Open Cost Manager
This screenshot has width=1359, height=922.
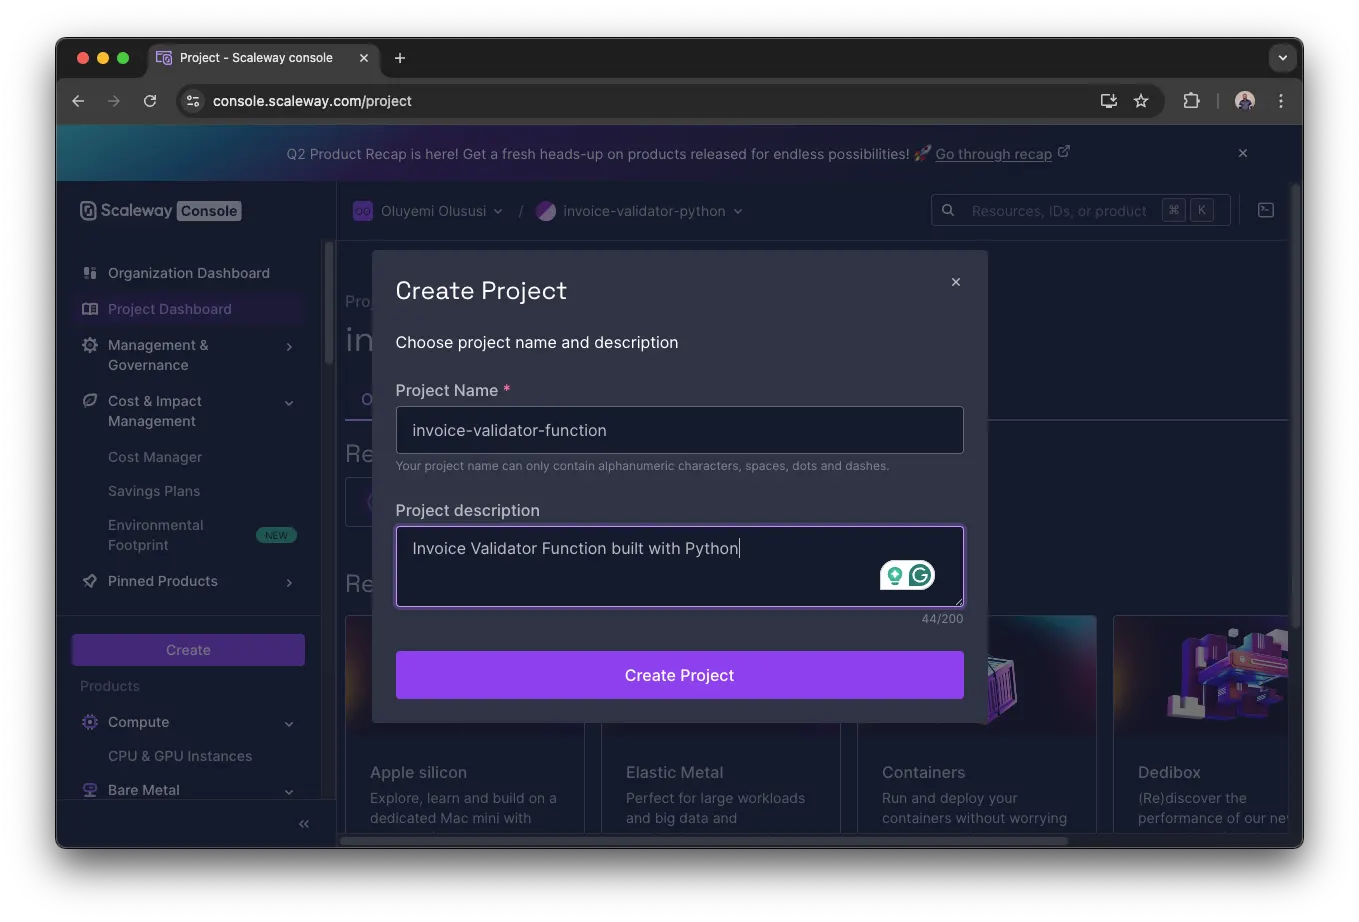point(155,457)
